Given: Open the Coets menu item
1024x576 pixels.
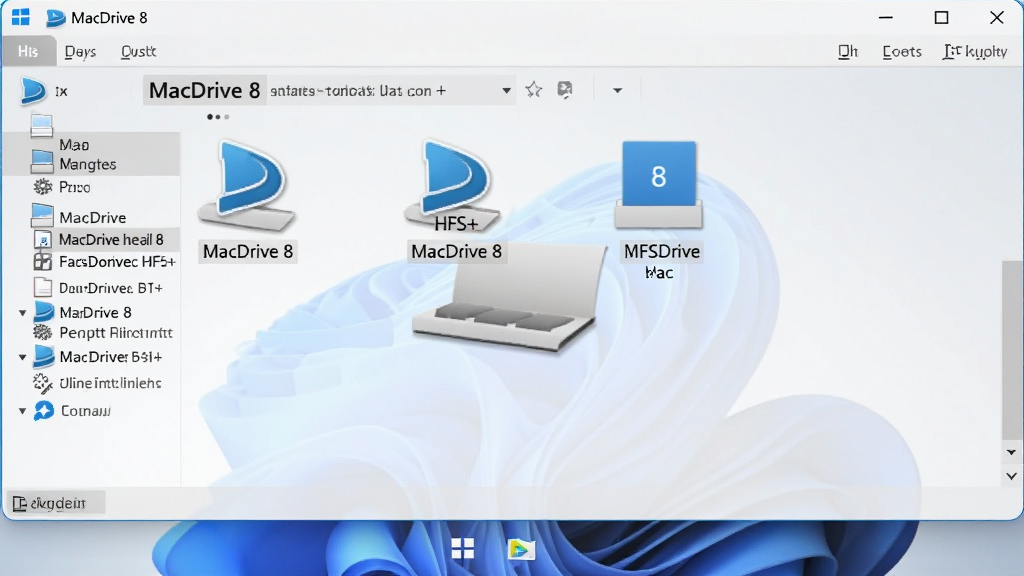Looking at the screenshot, I should (x=902, y=52).
